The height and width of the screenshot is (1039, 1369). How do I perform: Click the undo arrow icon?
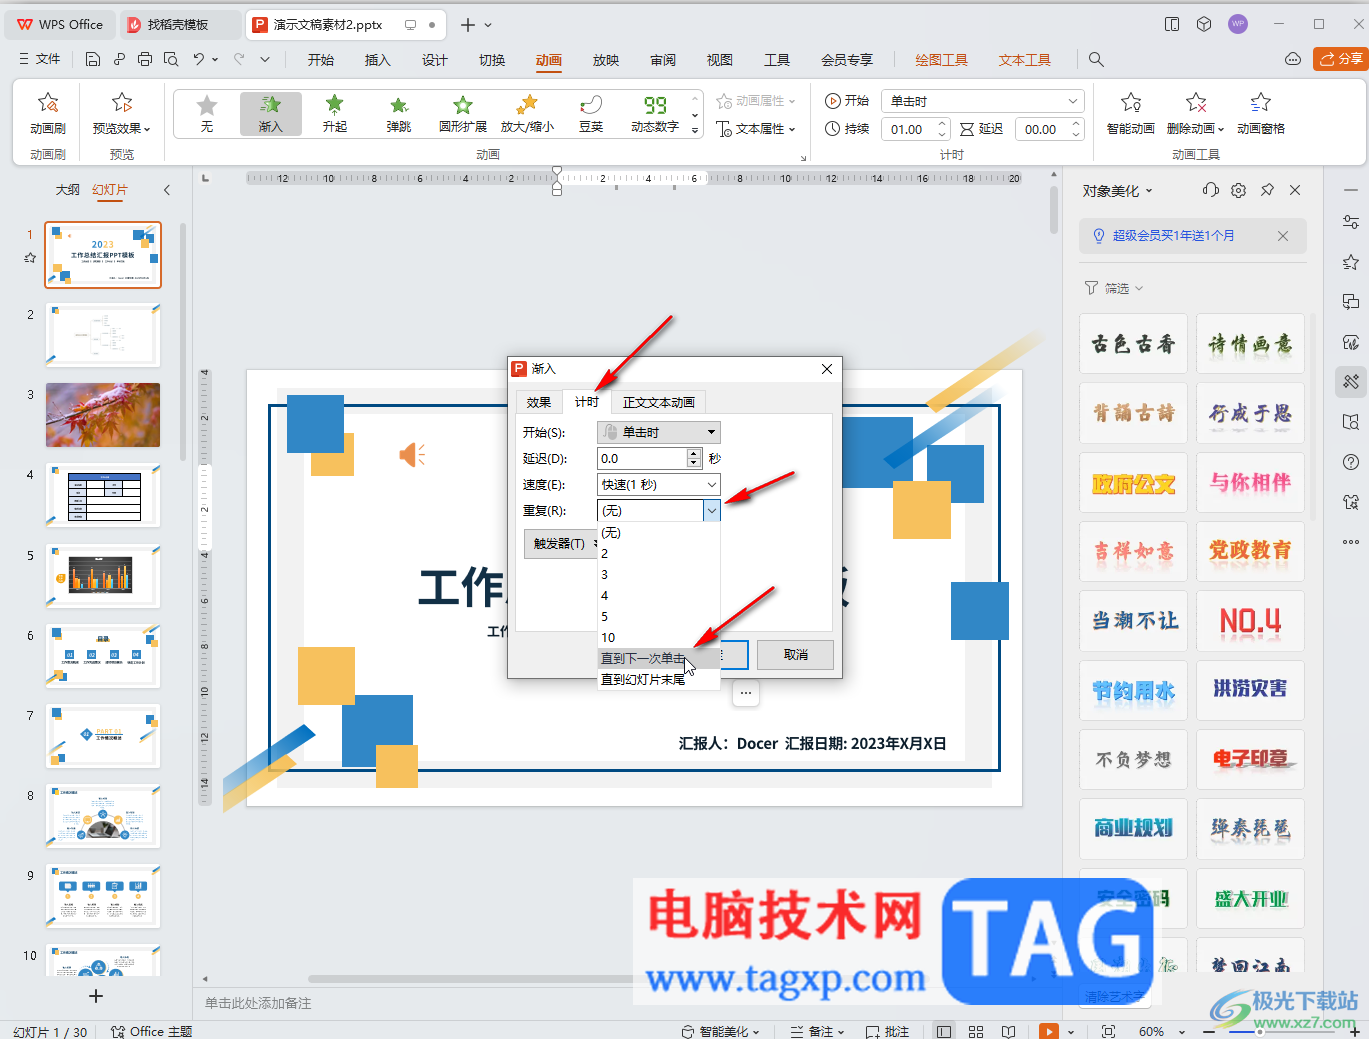coord(199,59)
